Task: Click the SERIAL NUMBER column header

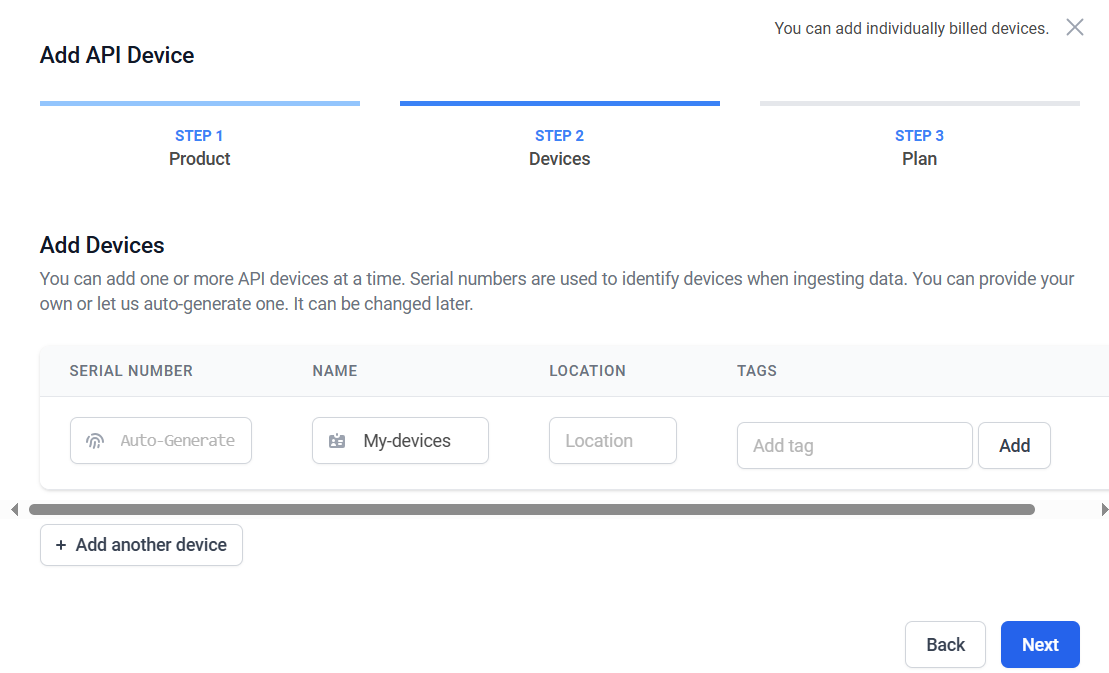Action: click(x=131, y=371)
